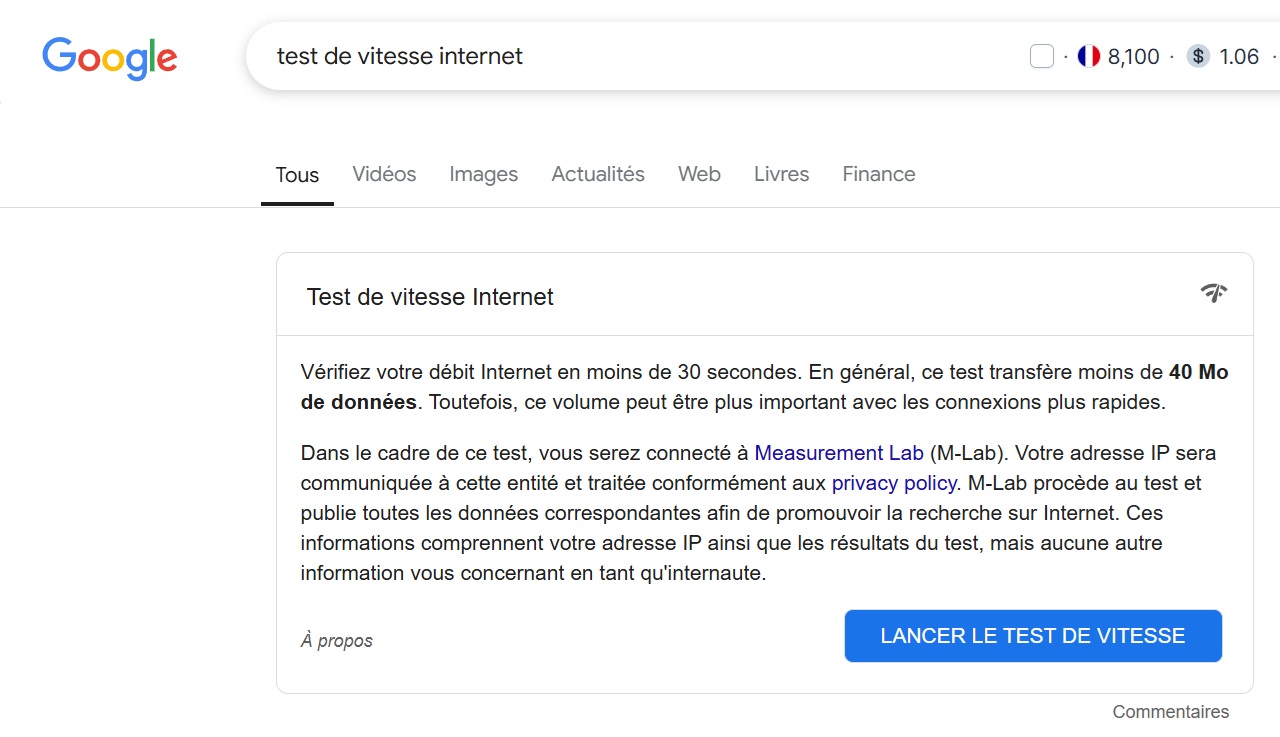Launch the speed test with LANCER LE TEST DE VITESSE

pos(1032,635)
